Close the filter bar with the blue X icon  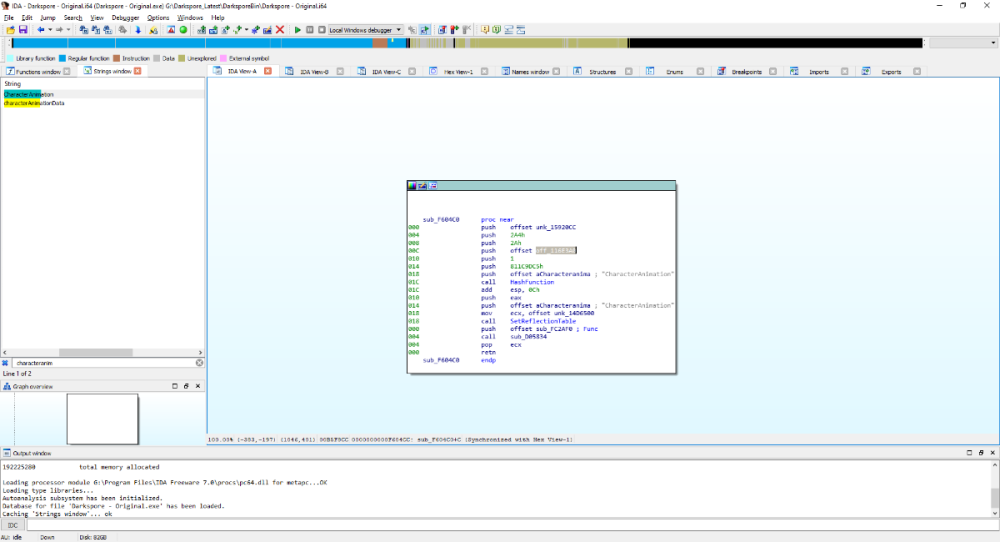[5, 363]
